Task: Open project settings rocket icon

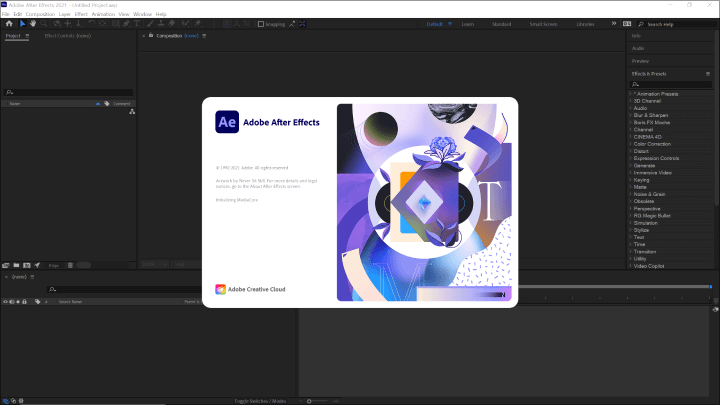Action: tap(37, 265)
